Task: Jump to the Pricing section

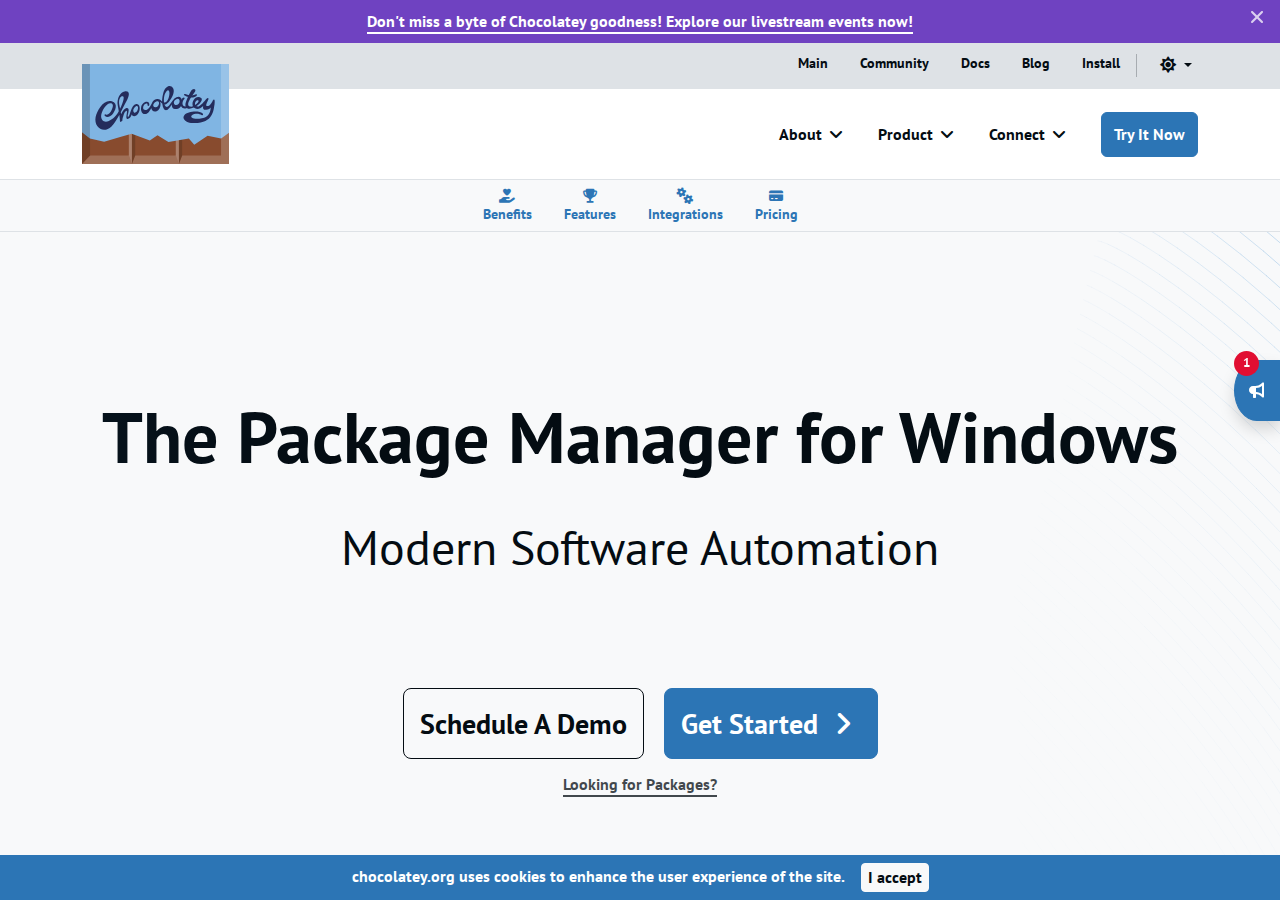Action: [x=776, y=205]
